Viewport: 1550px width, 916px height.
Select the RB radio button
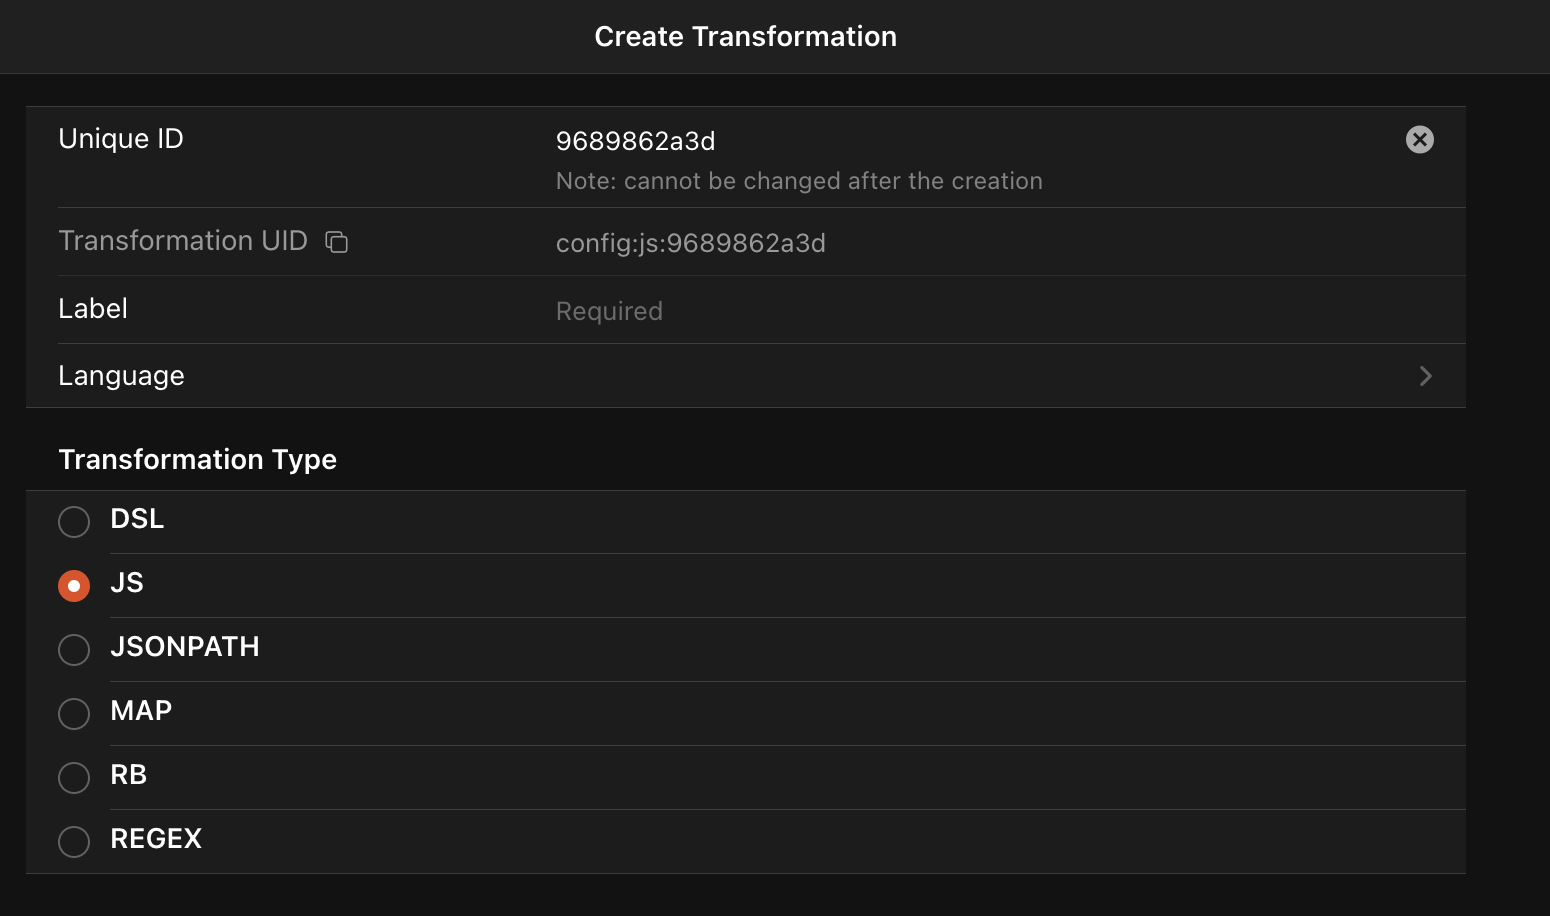pos(74,777)
